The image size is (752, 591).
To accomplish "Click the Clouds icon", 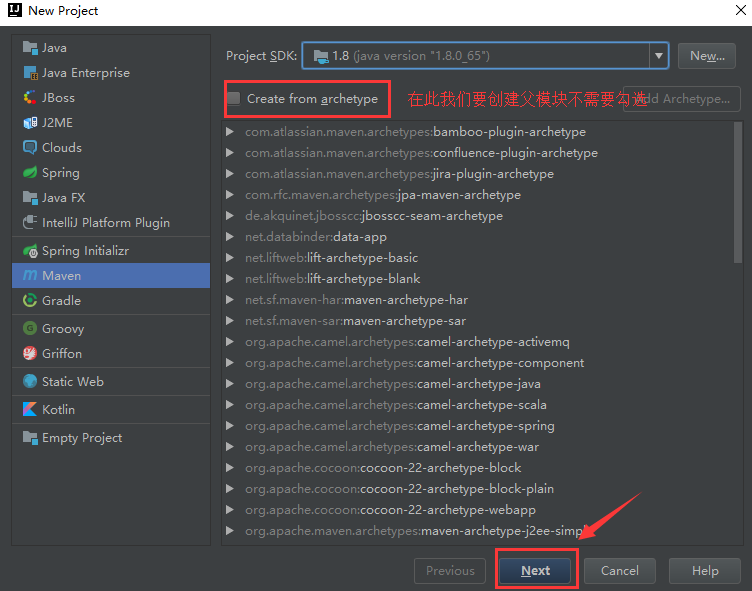I will (30, 148).
